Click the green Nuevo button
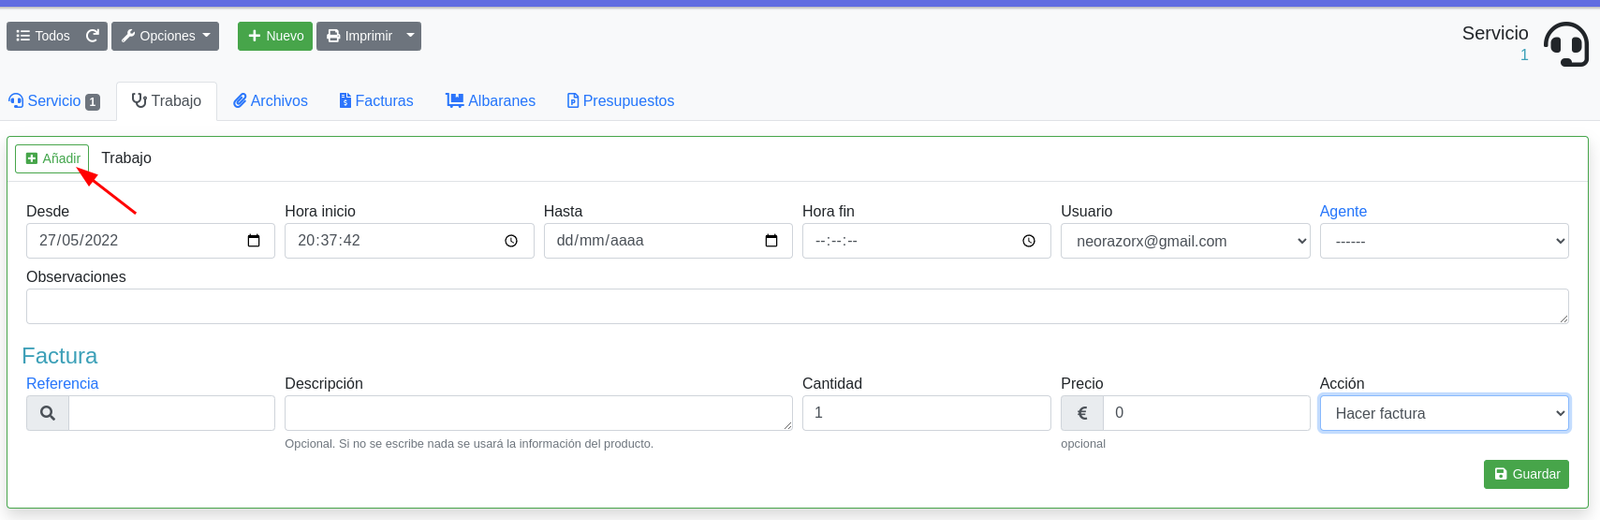 click(x=275, y=36)
